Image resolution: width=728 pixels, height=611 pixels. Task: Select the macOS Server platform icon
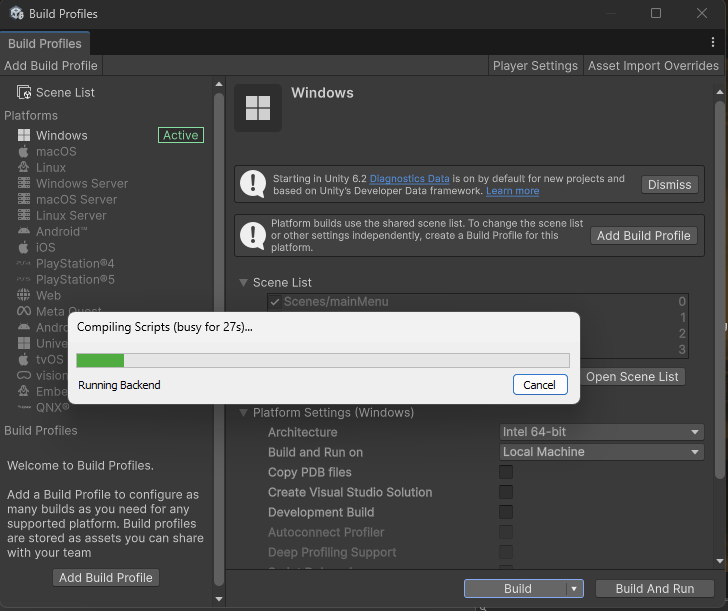click(24, 199)
